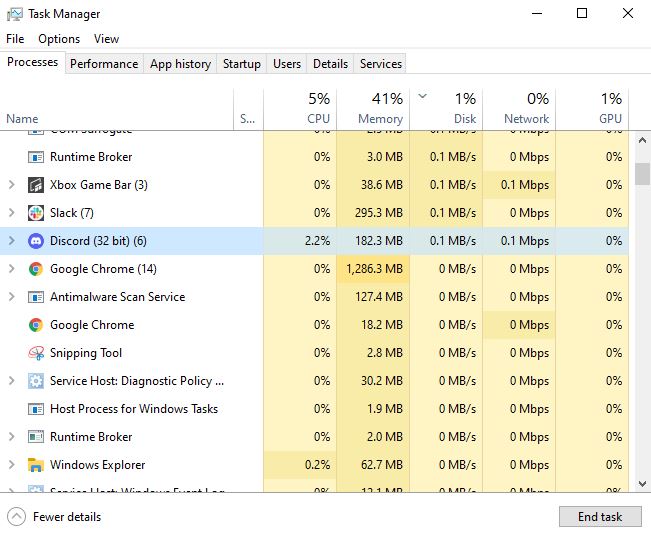Sort processes by Memory column header
Viewport: 651px width, 541px height.
coord(373,108)
